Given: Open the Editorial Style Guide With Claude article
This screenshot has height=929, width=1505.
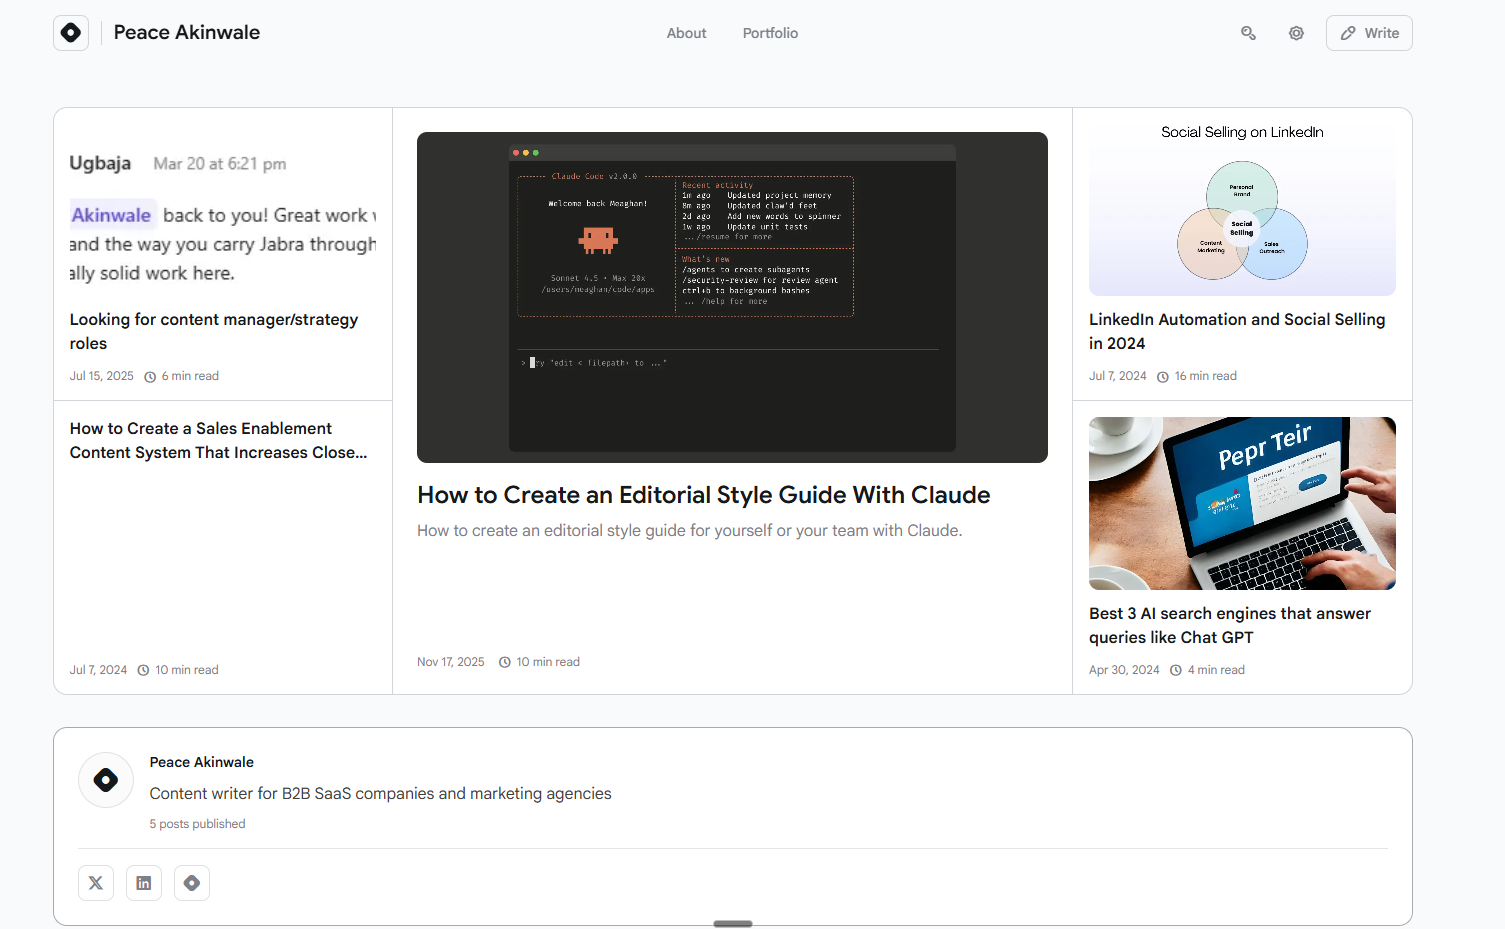Looking at the screenshot, I should click(x=703, y=494).
